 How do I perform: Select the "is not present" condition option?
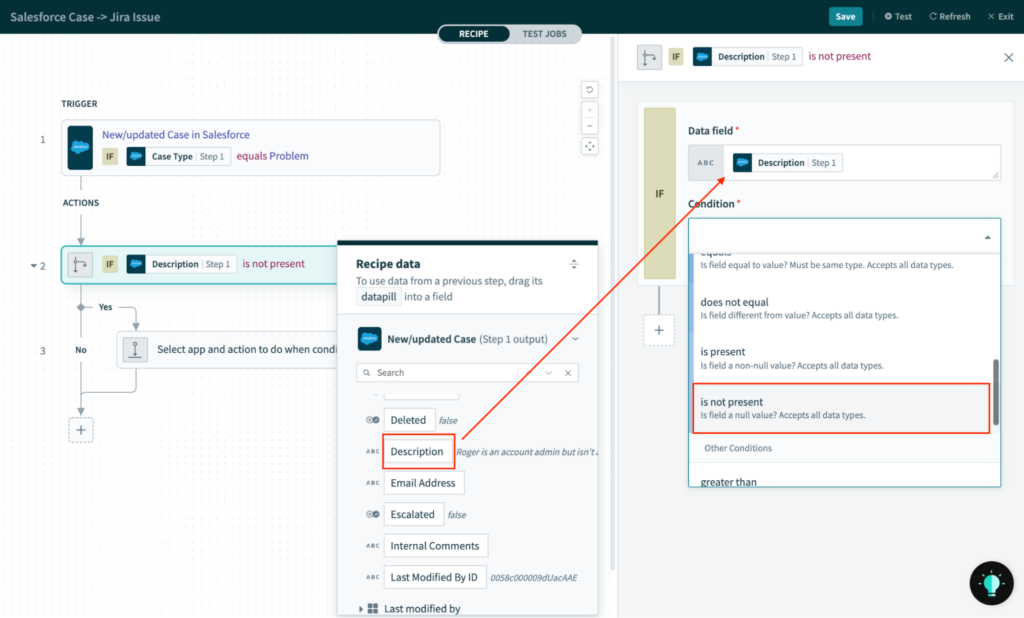pos(838,408)
